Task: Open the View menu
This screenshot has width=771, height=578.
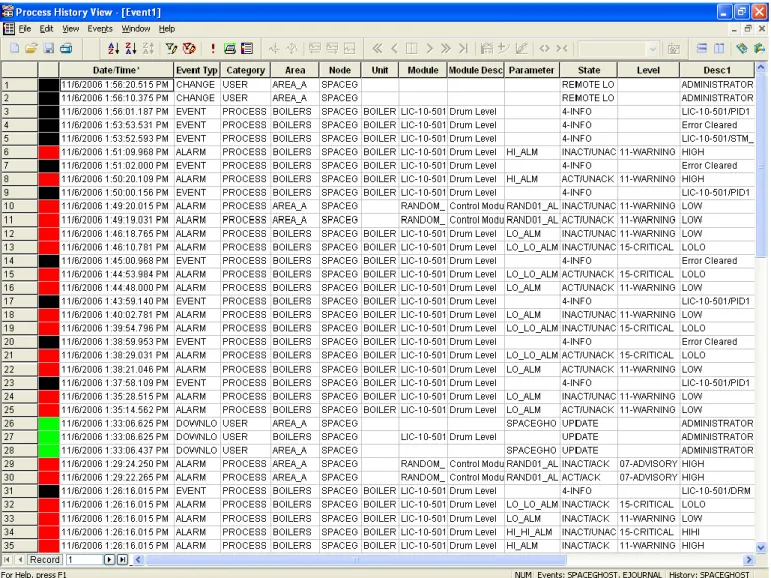Action: (x=70, y=29)
